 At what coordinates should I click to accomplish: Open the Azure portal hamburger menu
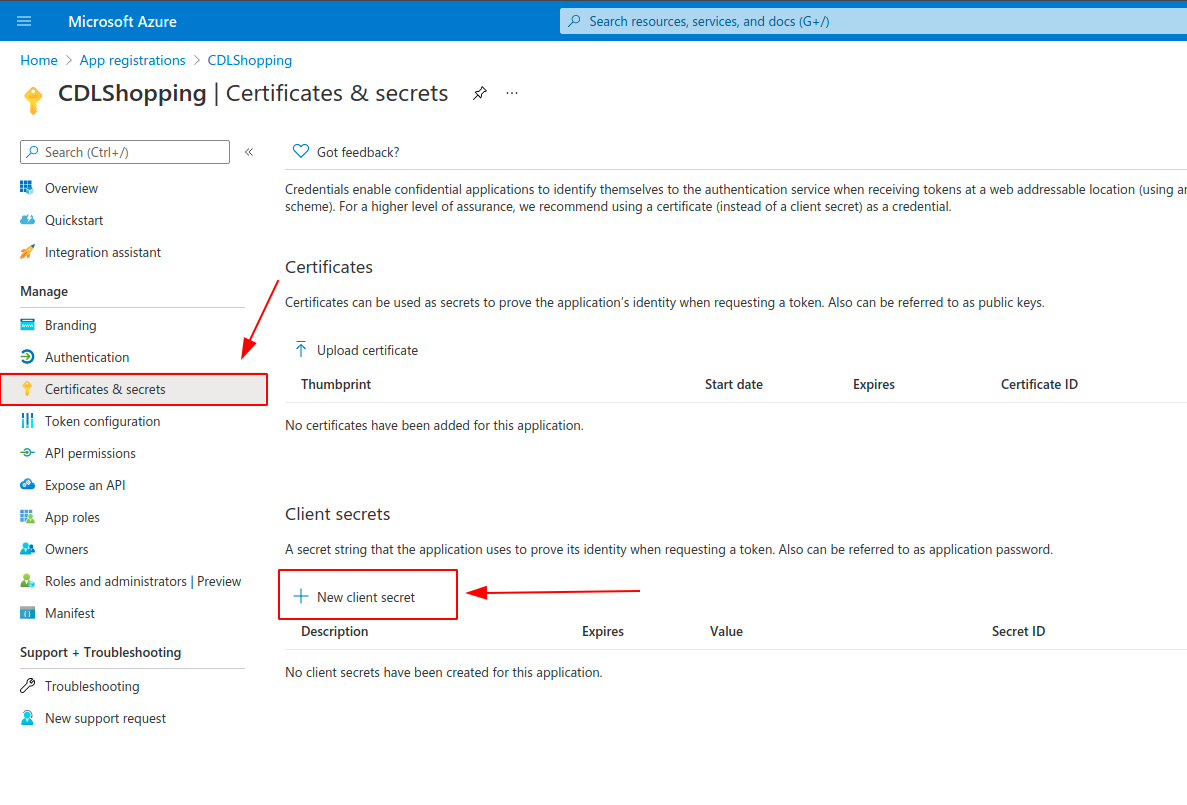tap(24, 21)
